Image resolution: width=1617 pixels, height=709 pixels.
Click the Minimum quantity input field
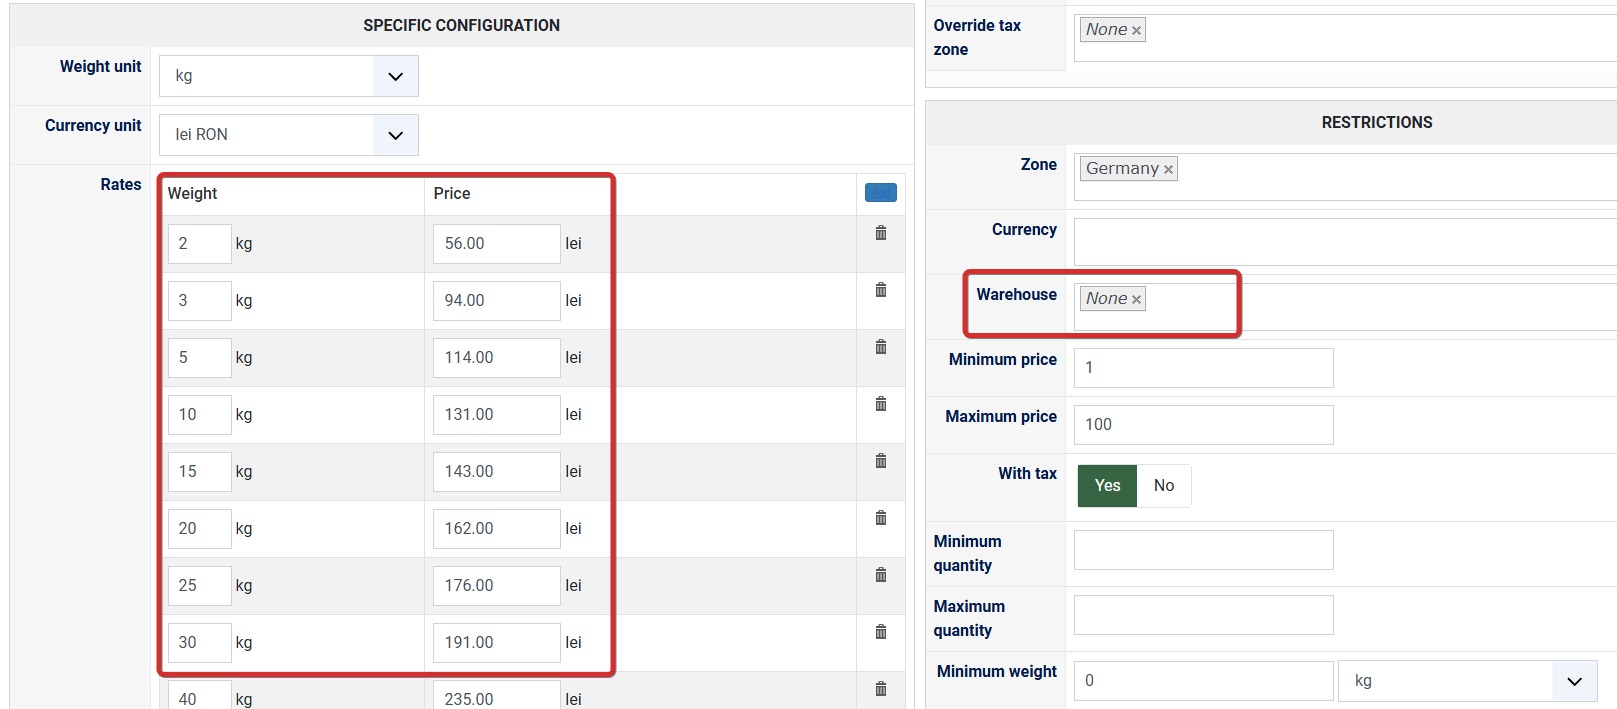pos(1203,550)
